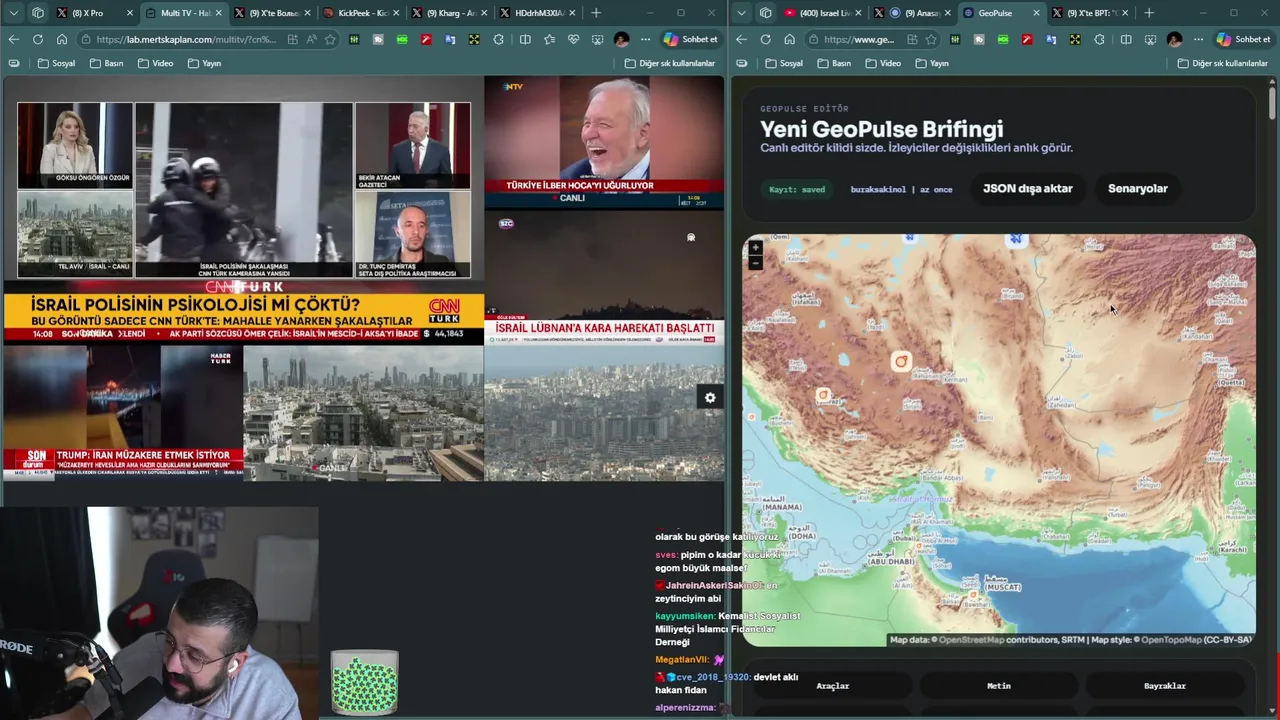Bookmark GeoPulse page with star icon
Screen dimensions: 1280x720
931,39
